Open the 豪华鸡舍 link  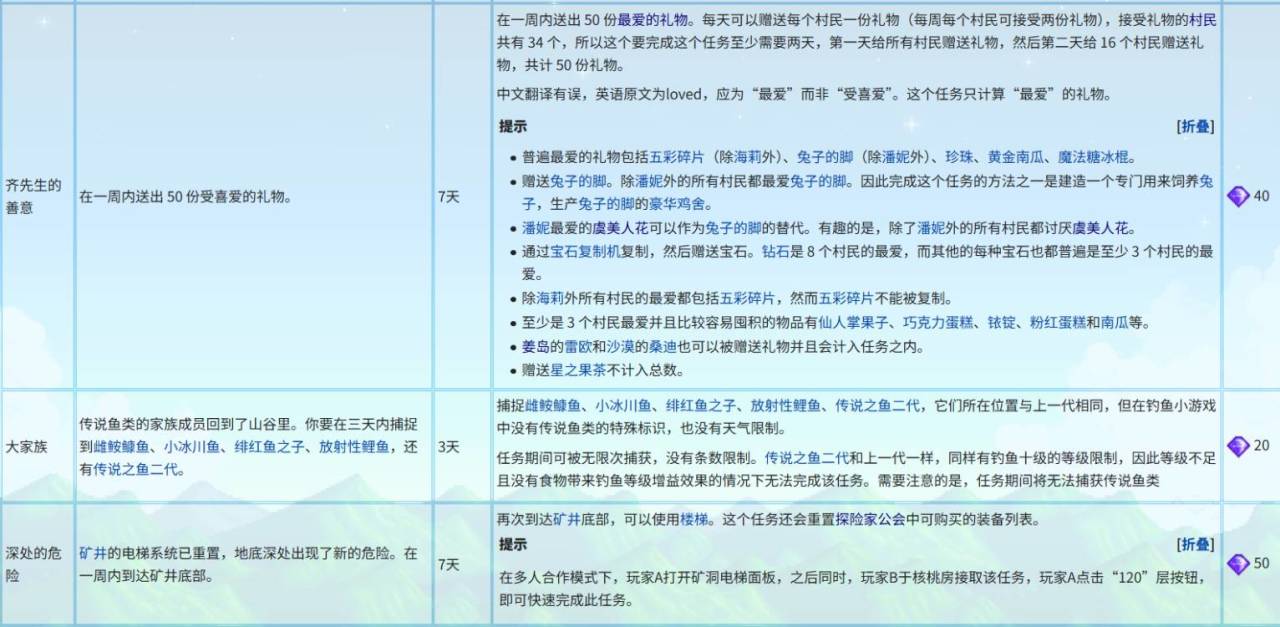pyautogui.click(x=677, y=204)
